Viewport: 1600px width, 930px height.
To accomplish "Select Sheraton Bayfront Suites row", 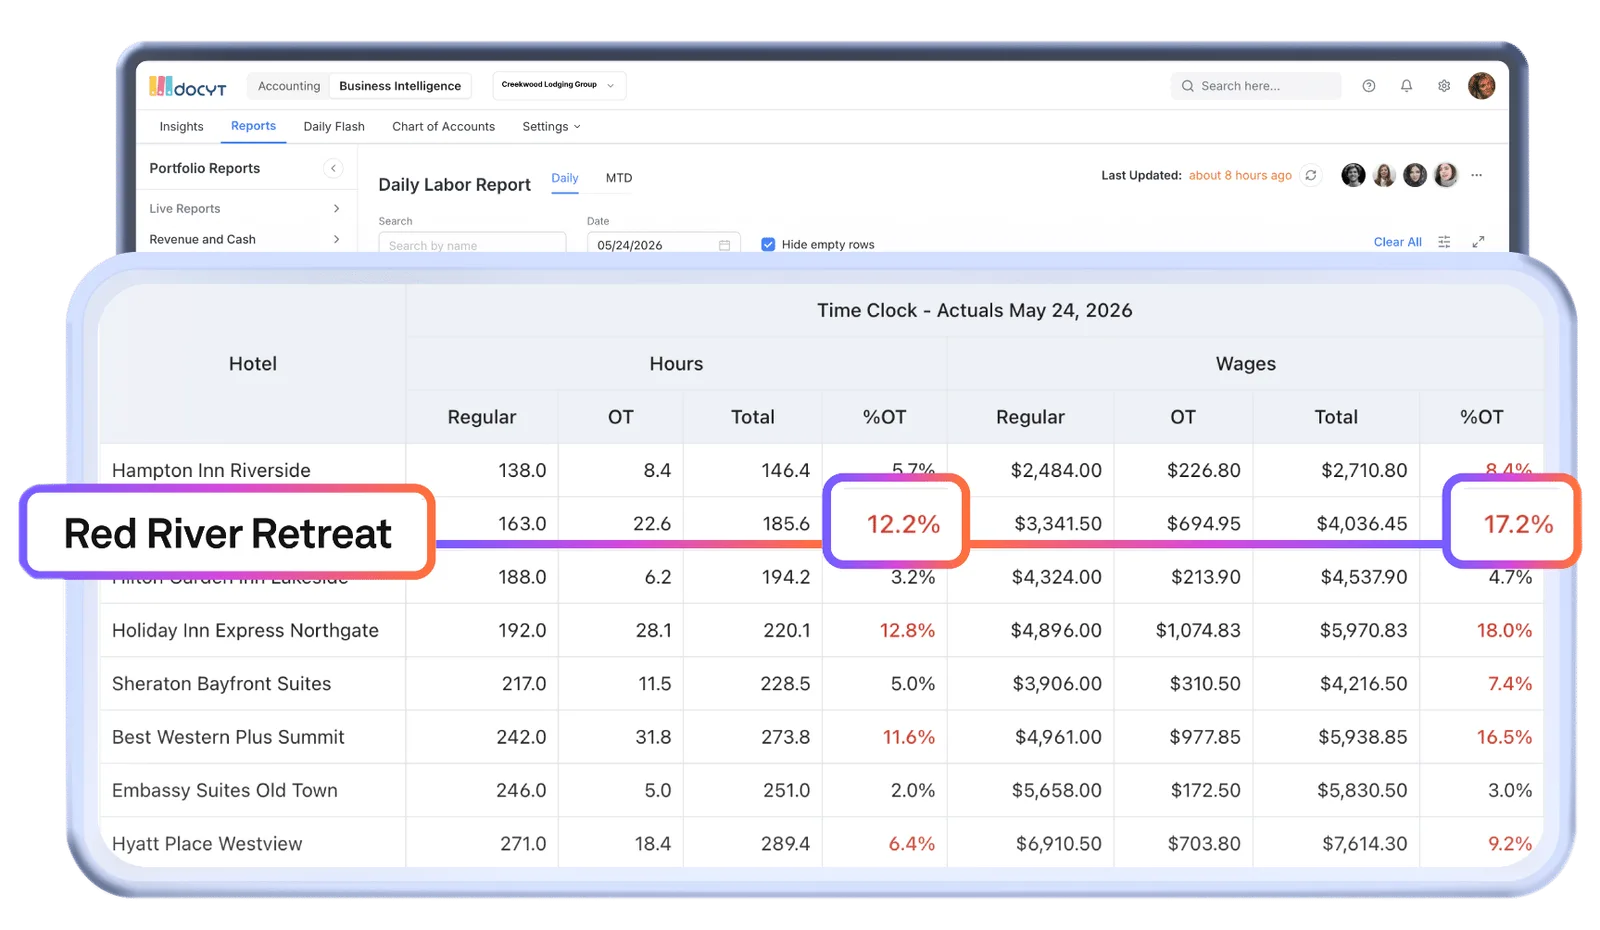I will point(221,684).
